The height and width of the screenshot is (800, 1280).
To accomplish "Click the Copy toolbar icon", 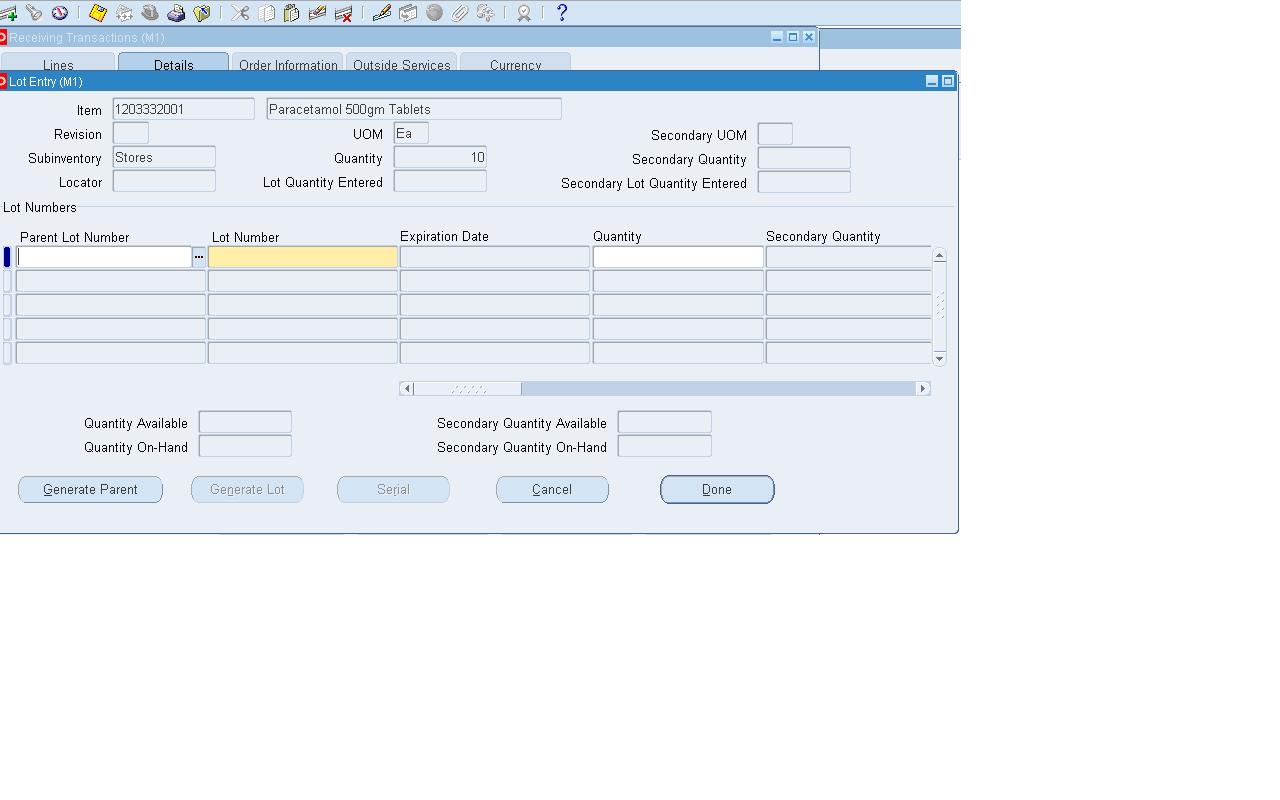I will click(266, 13).
